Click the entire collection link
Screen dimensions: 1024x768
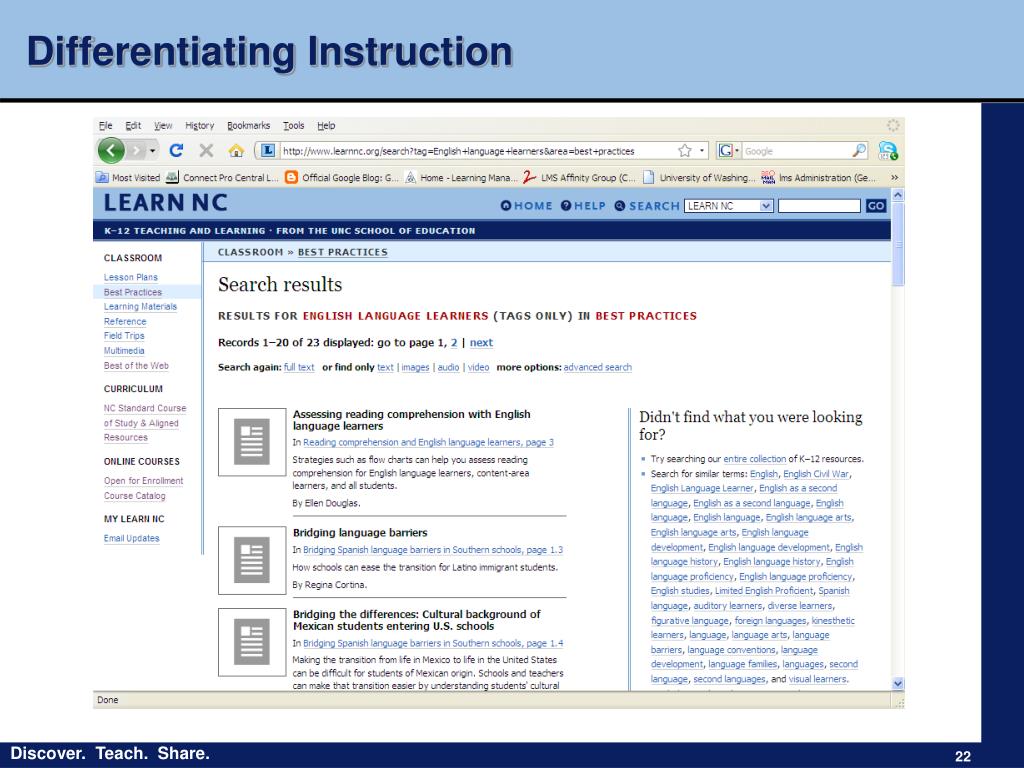tap(754, 459)
